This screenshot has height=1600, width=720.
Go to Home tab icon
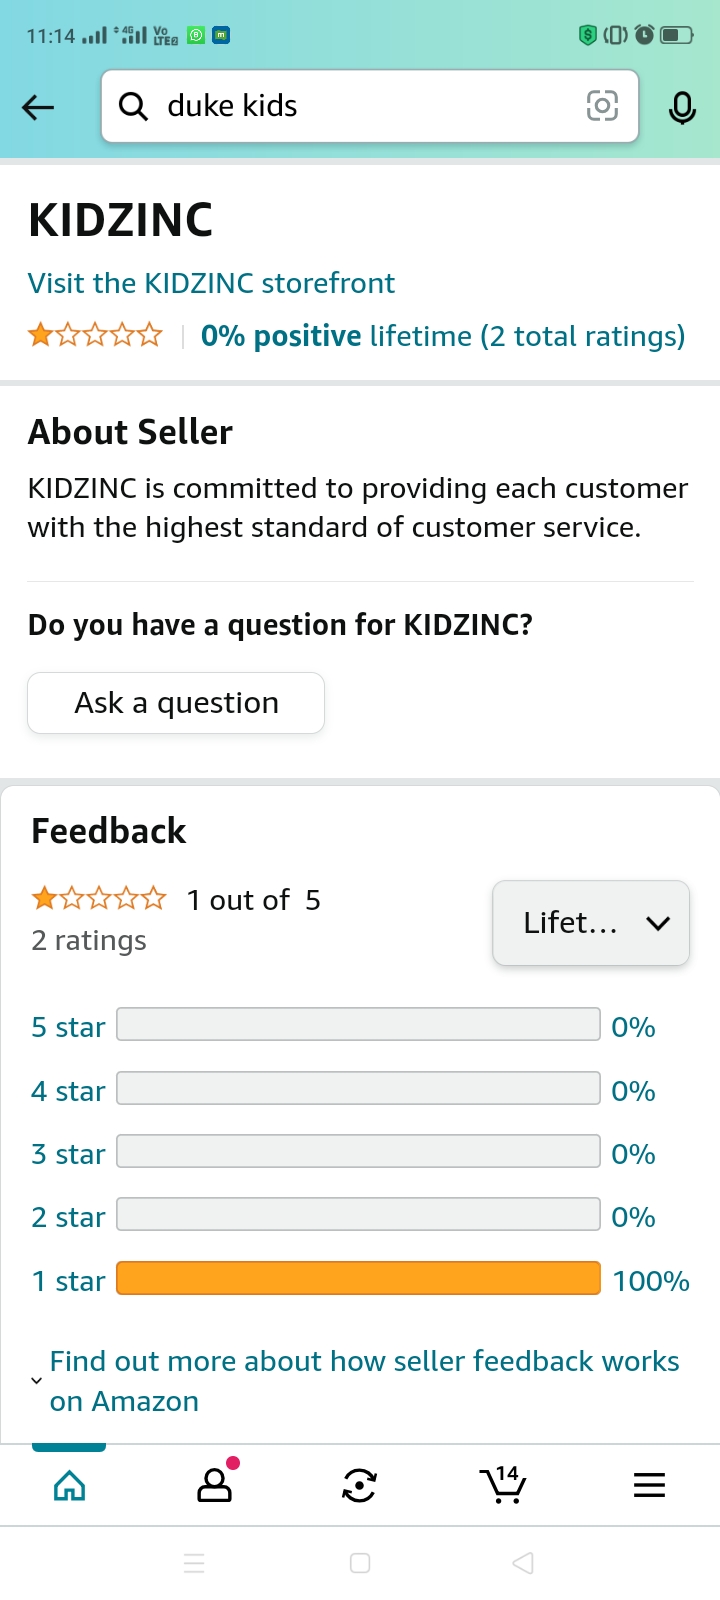pos(69,1486)
